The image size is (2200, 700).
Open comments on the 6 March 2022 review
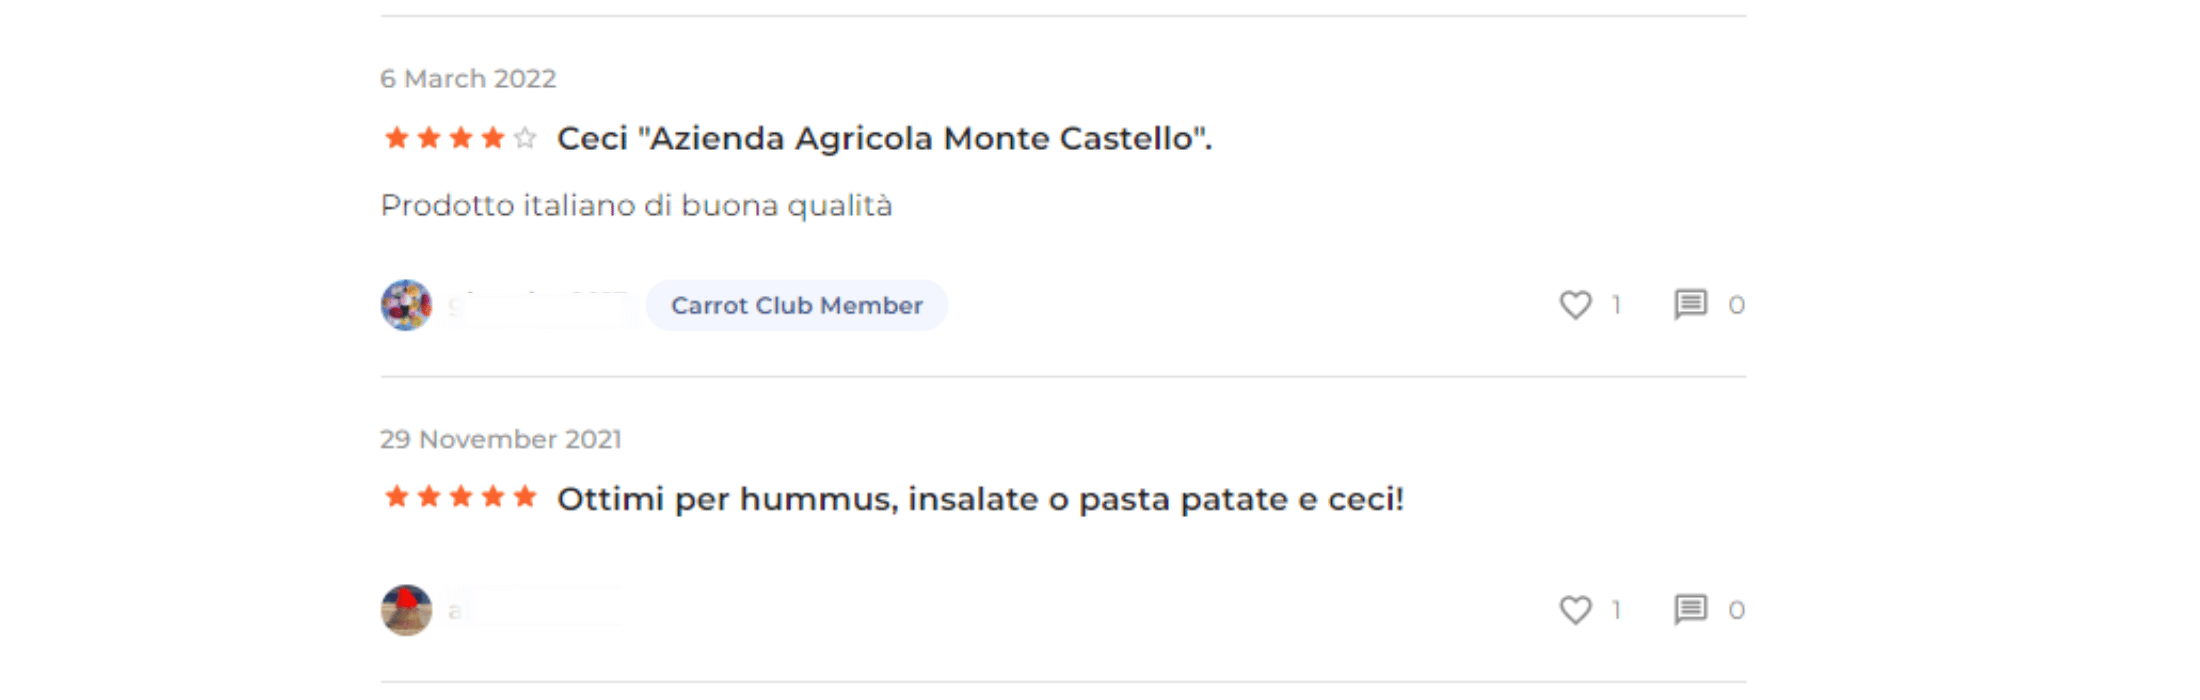(x=1690, y=304)
